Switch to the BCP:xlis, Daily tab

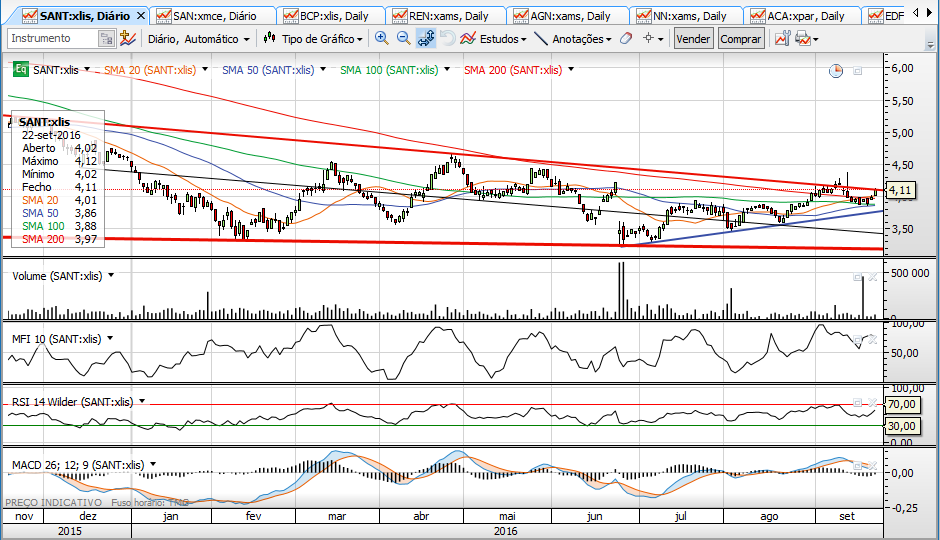[333, 16]
